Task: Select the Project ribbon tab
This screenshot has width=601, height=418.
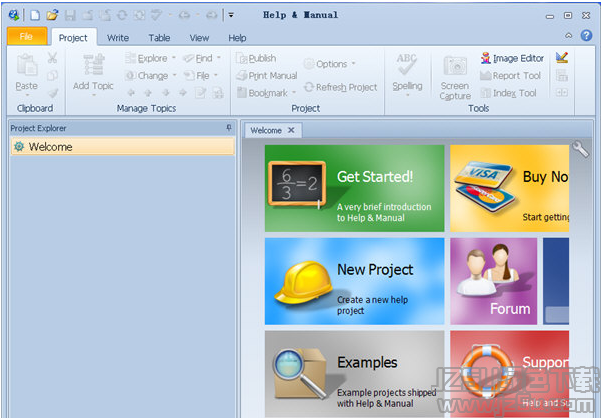Action: coord(73,38)
